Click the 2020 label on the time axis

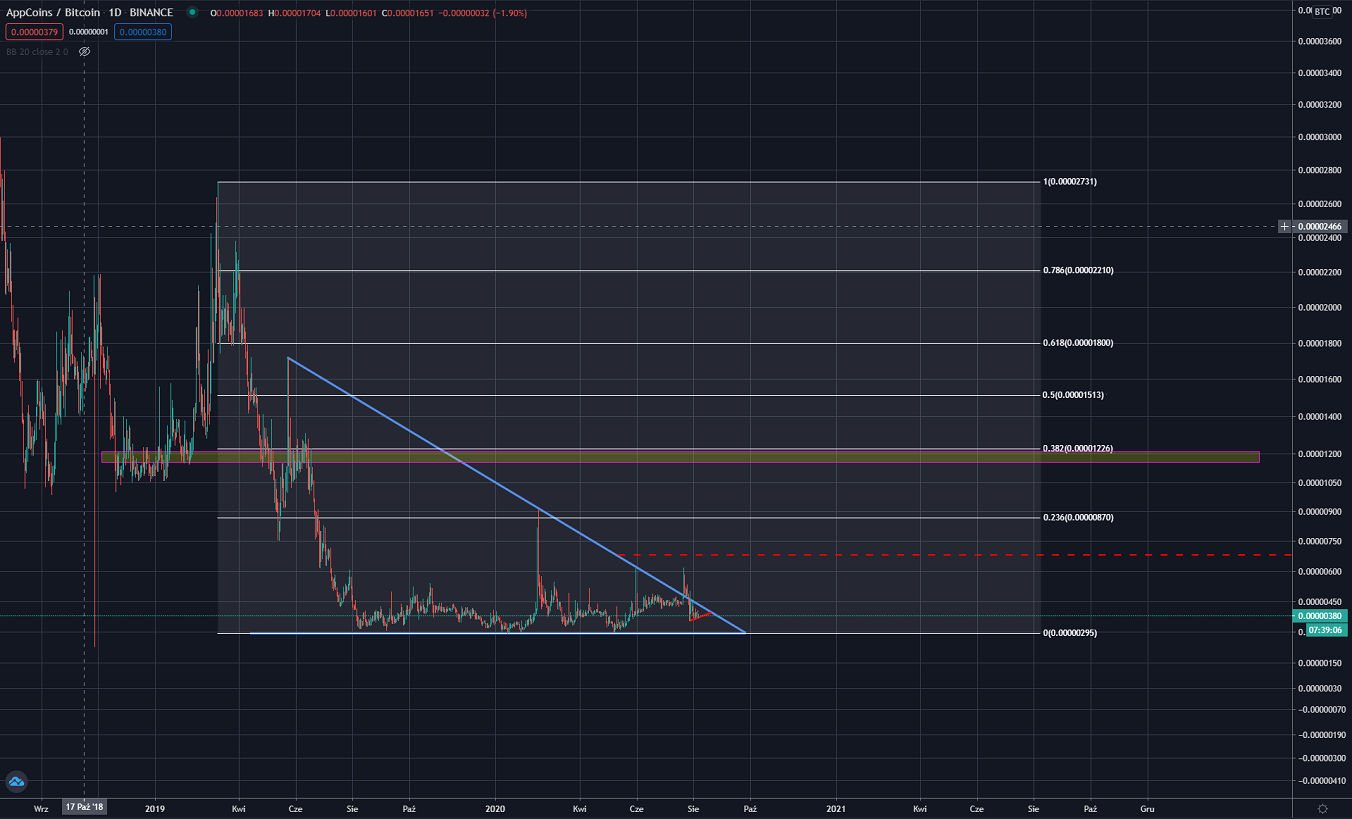[x=496, y=807]
